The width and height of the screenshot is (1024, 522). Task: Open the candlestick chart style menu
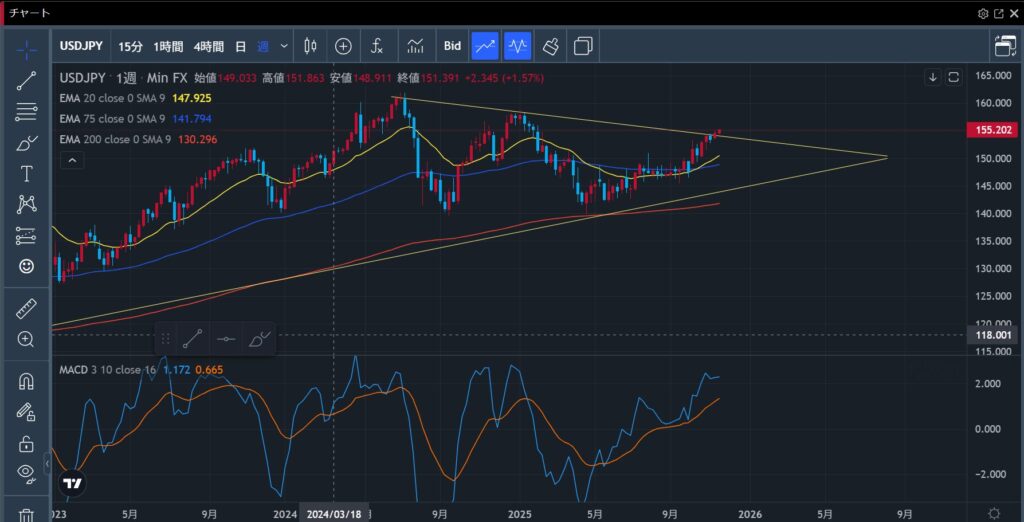pos(310,46)
